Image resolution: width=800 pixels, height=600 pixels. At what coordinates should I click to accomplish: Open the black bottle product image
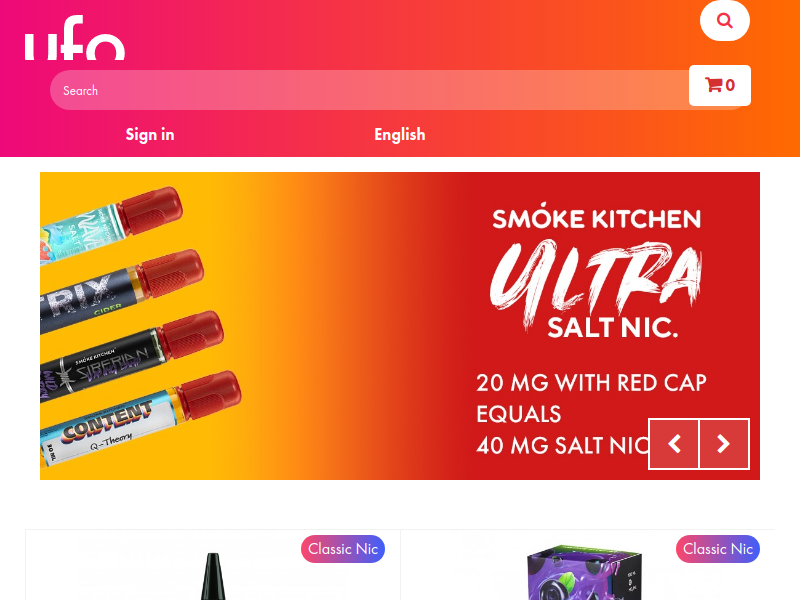(213, 576)
